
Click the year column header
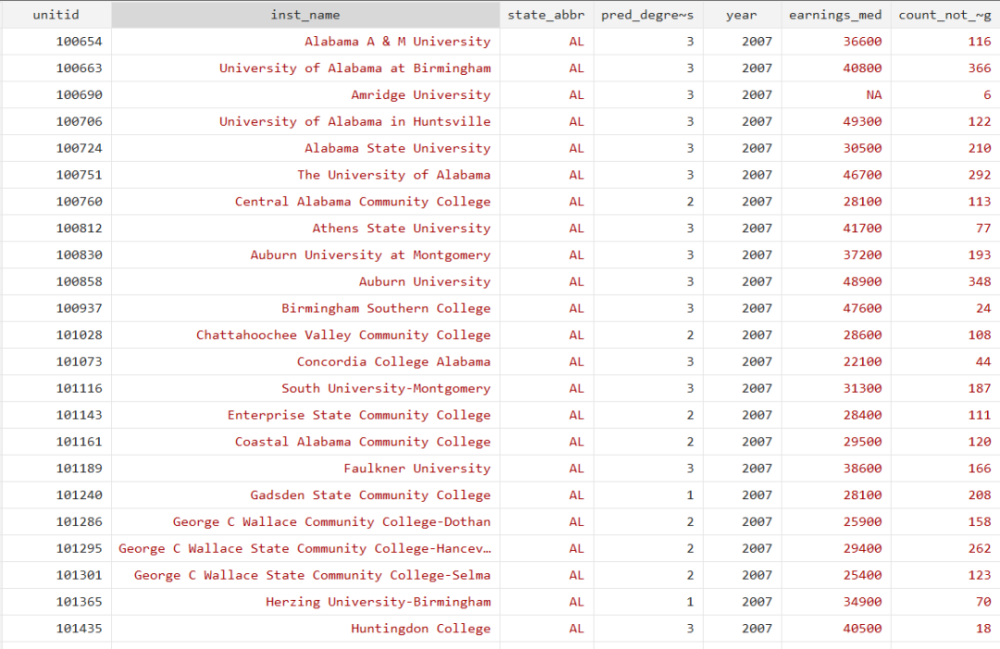[742, 15]
